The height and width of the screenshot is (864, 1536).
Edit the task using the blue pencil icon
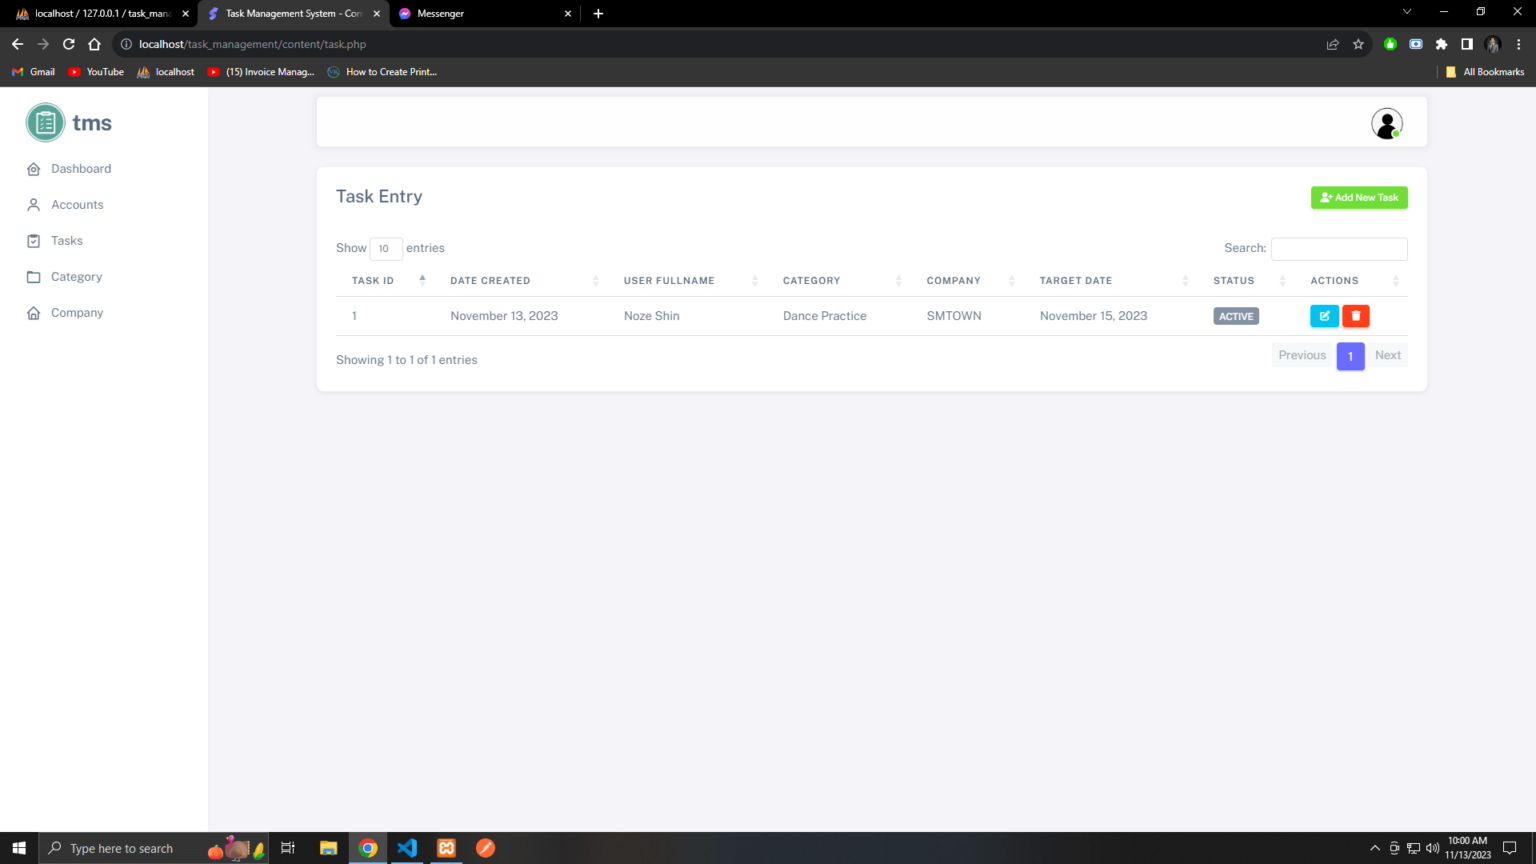point(1324,315)
